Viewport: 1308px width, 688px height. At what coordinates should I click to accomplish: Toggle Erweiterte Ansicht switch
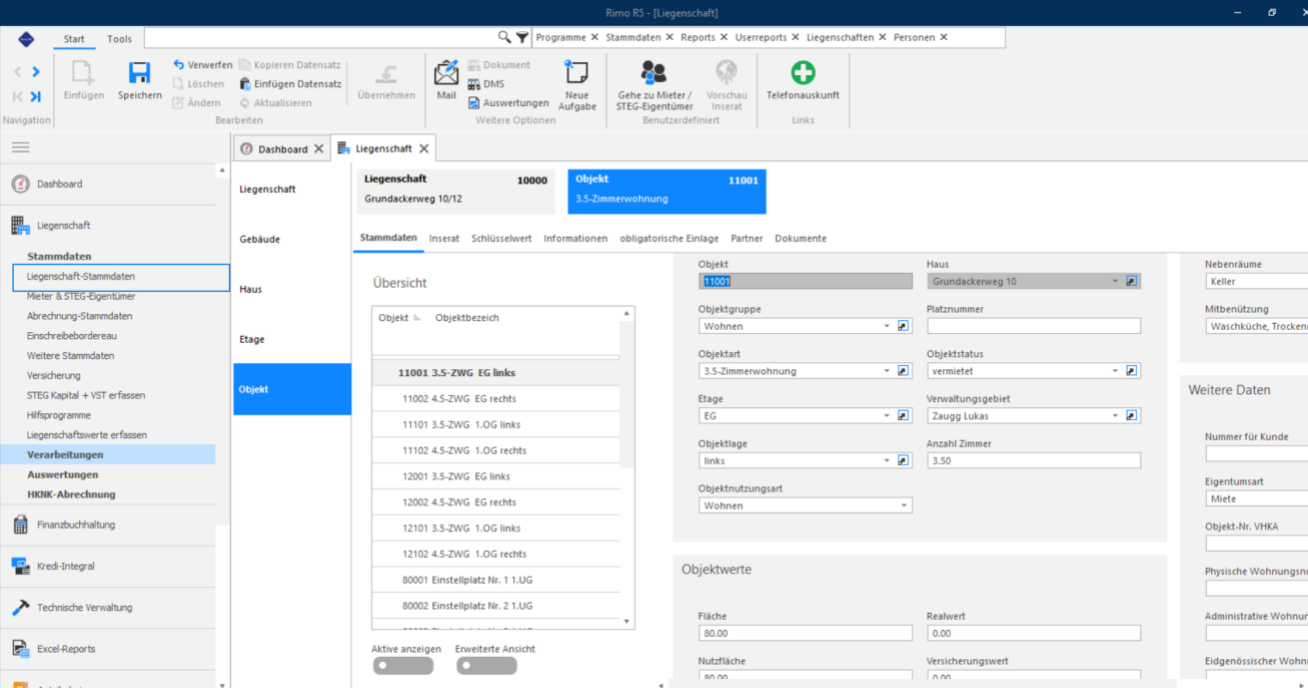pyautogui.click(x=486, y=666)
